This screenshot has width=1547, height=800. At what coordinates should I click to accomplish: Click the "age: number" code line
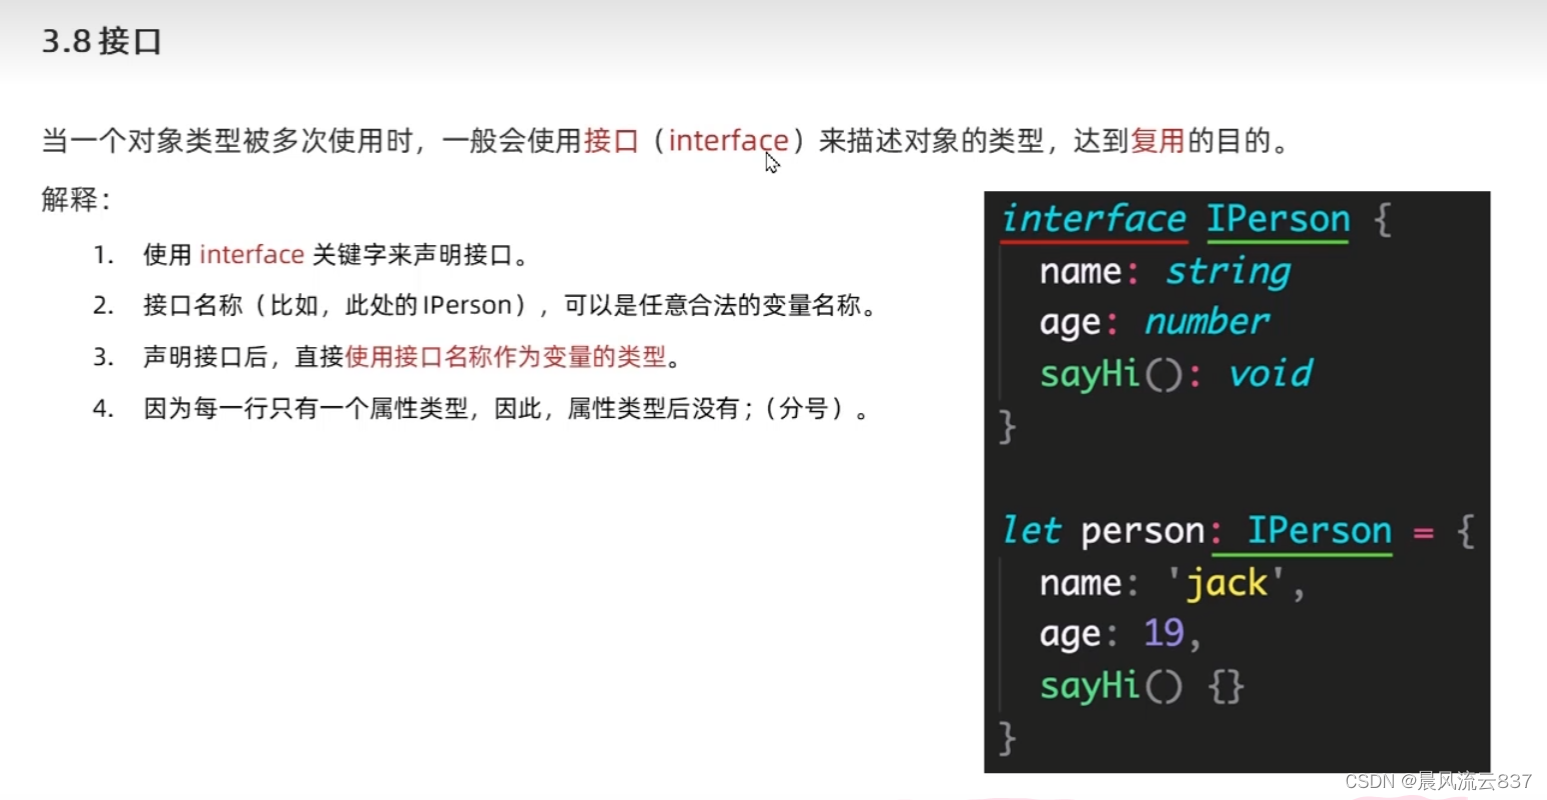point(1154,323)
